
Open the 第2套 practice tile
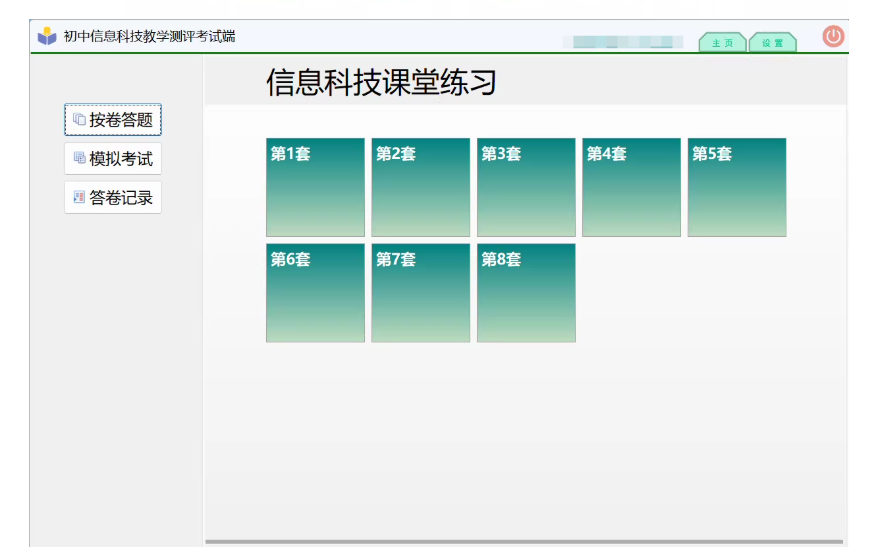click(x=420, y=187)
